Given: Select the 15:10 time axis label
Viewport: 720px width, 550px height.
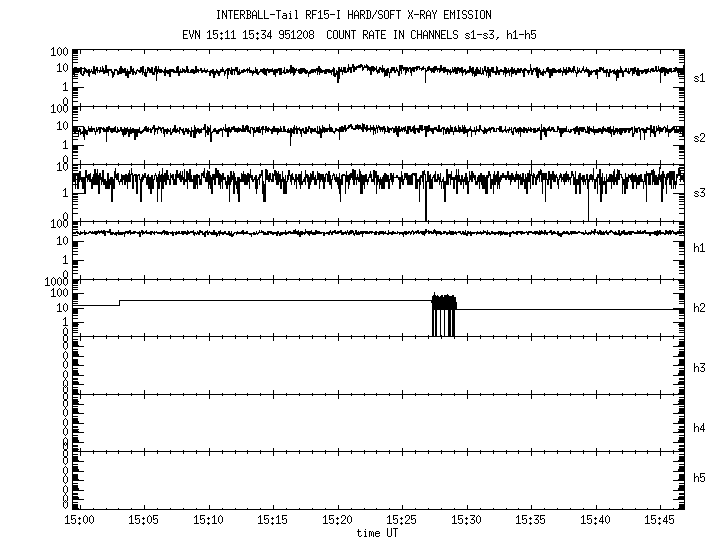Looking at the screenshot, I should click(208, 520).
